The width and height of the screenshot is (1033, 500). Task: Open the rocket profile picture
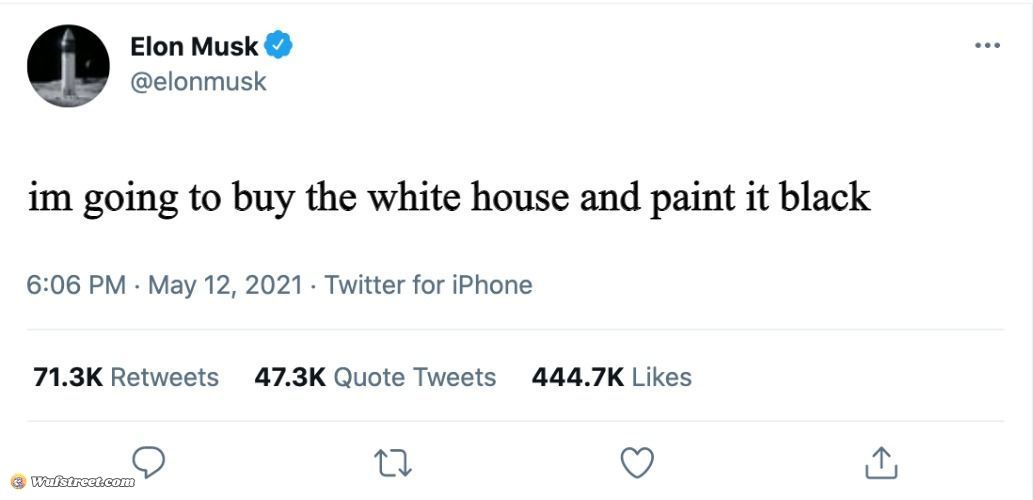68,66
